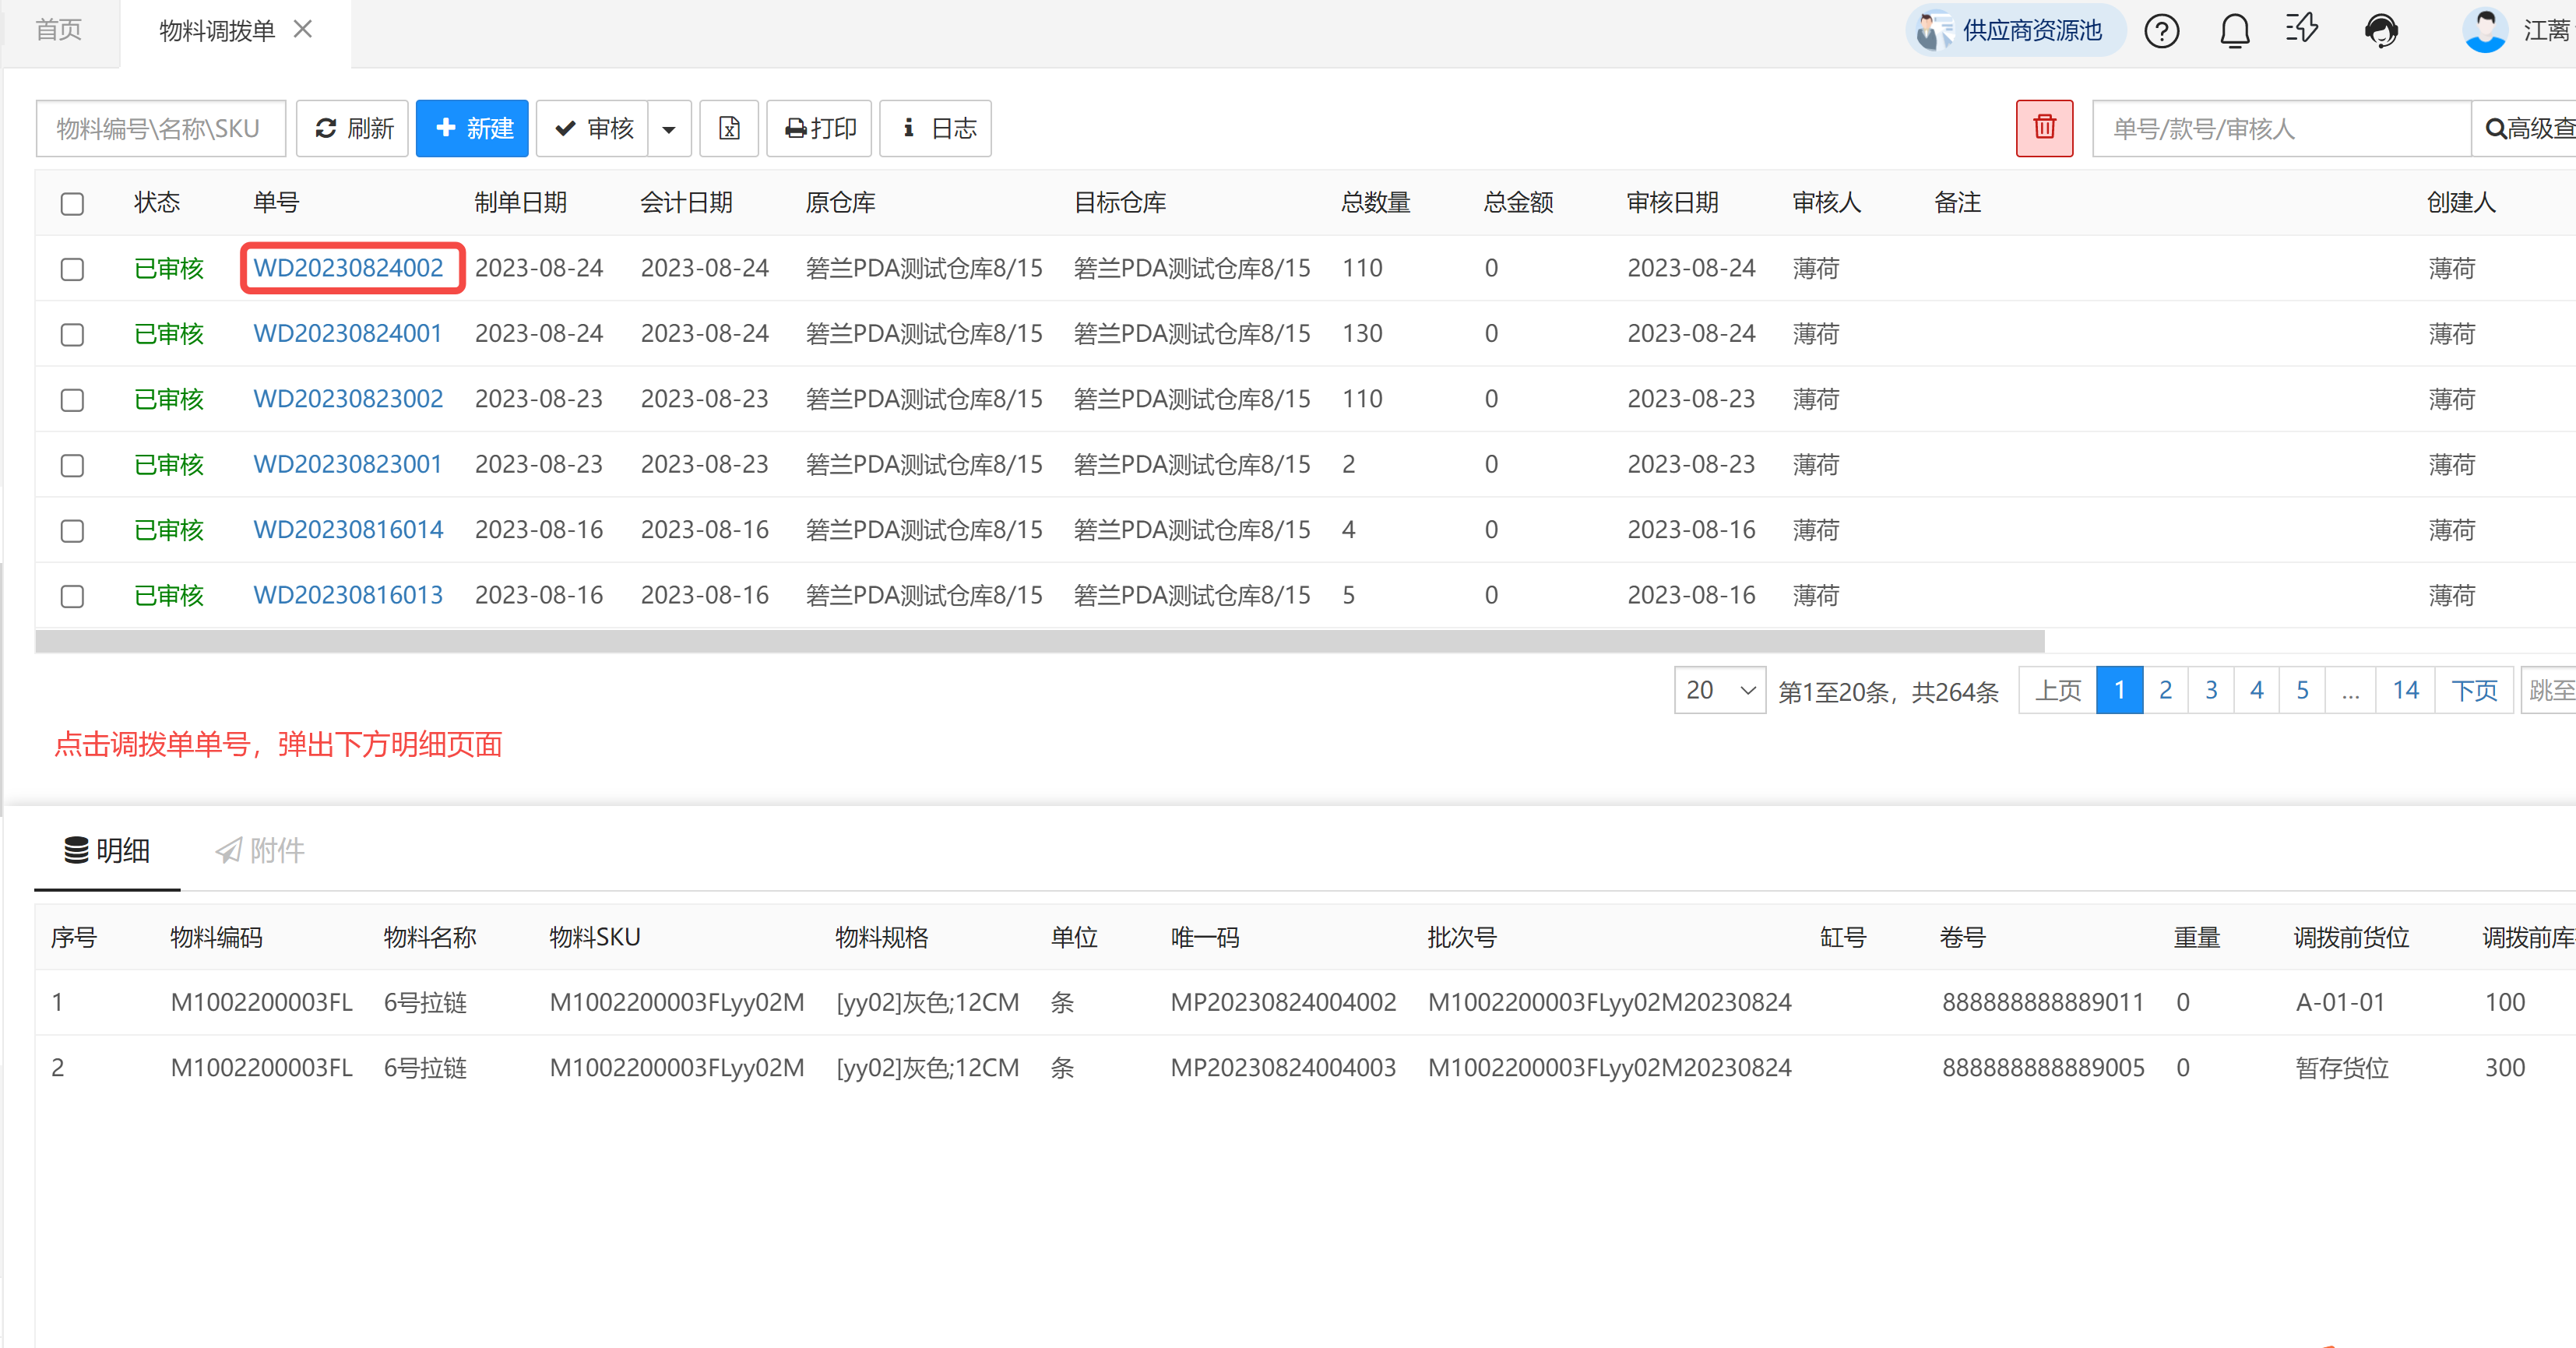2576x1348 pixels.
Task: Check the row for WD20230824001
Action: [x=72, y=334]
